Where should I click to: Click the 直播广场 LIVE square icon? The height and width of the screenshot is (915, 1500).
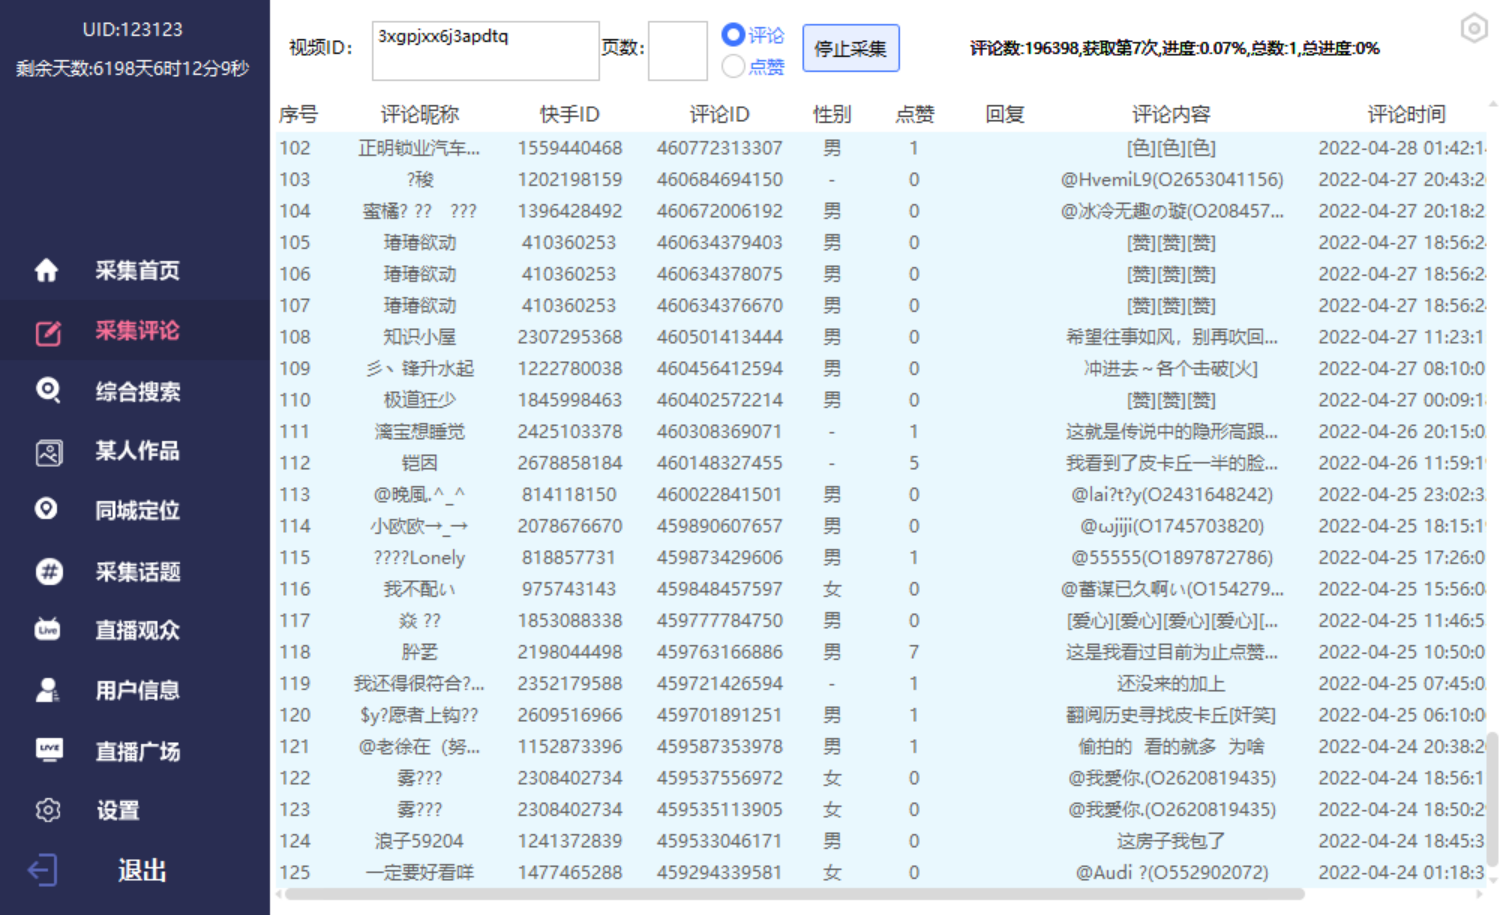[x=47, y=750]
